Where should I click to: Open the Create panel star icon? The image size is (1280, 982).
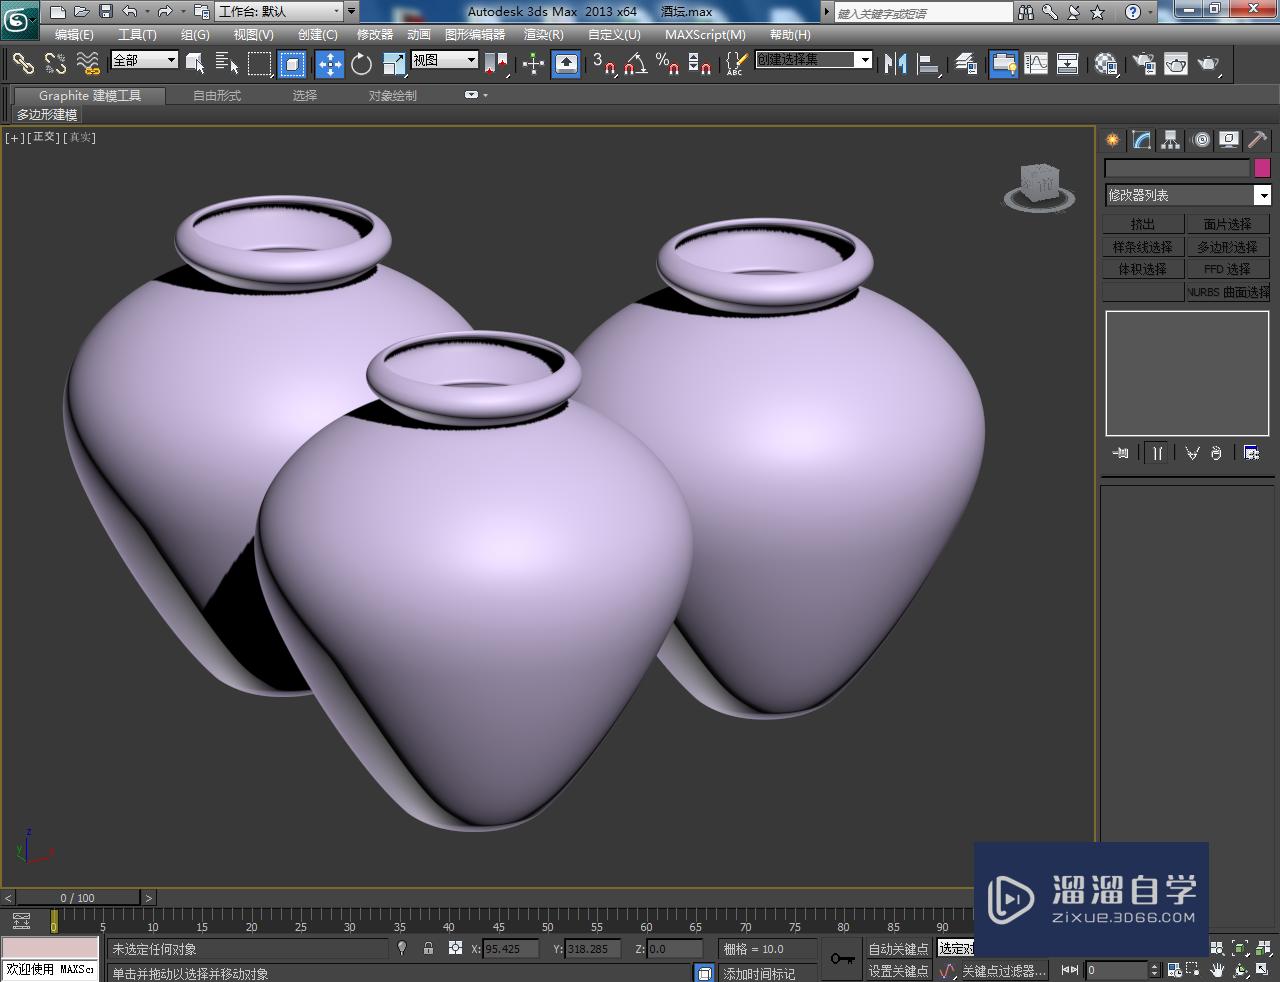click(x=1112, y=140)
